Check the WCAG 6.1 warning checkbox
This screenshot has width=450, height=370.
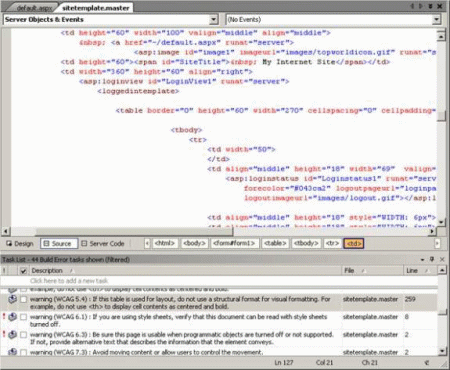[23, 317]
